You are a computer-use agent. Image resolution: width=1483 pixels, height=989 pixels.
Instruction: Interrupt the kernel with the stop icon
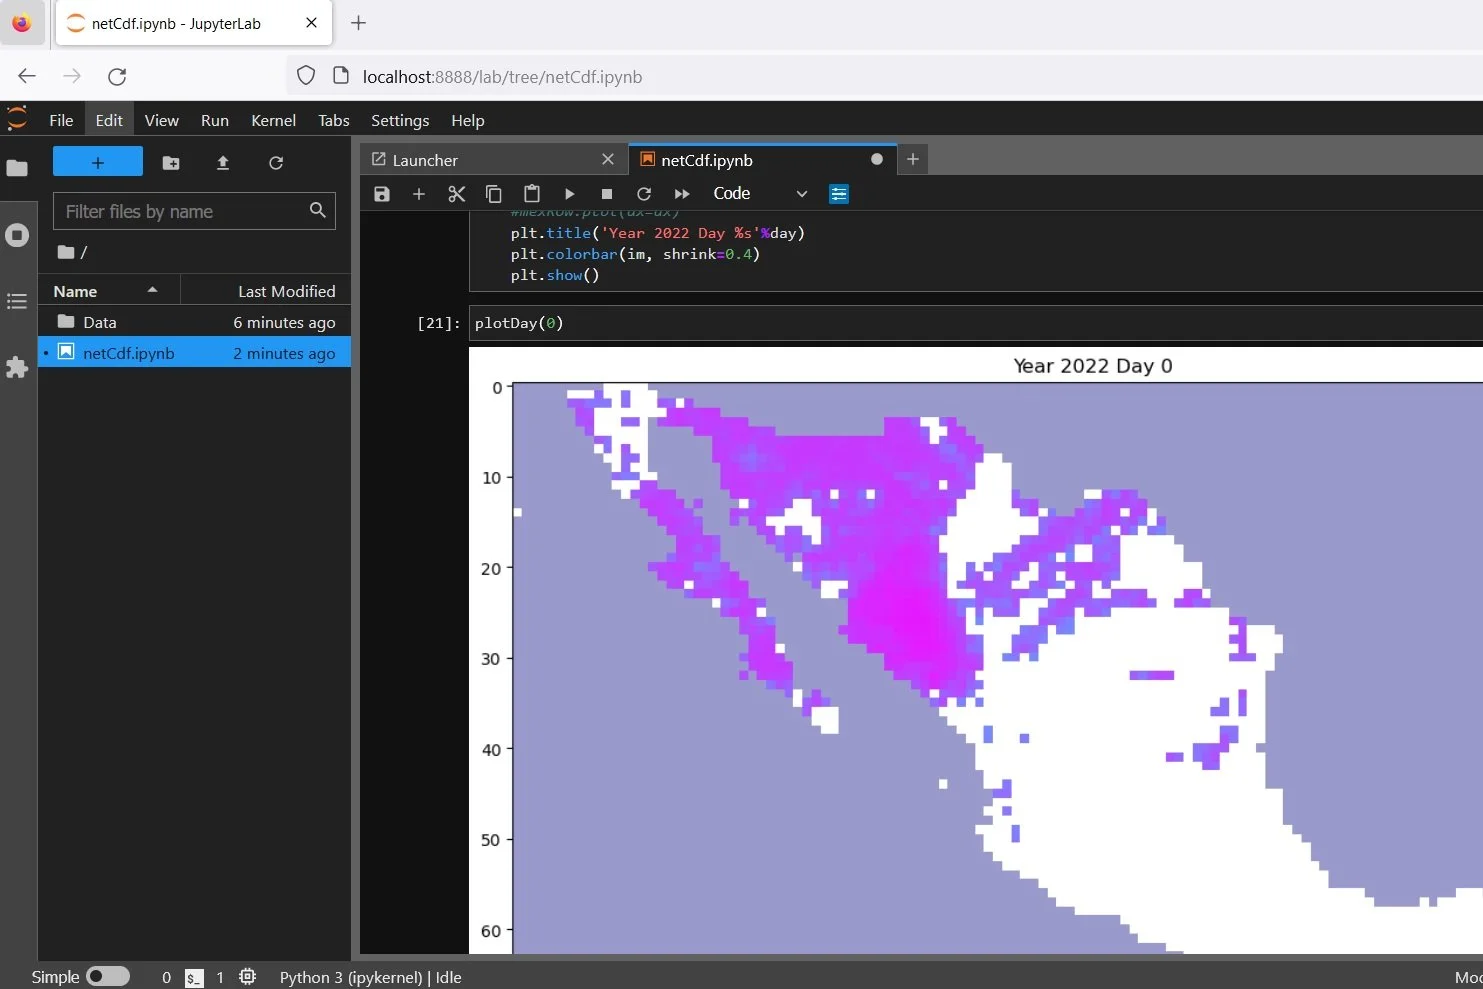(606, 194)
